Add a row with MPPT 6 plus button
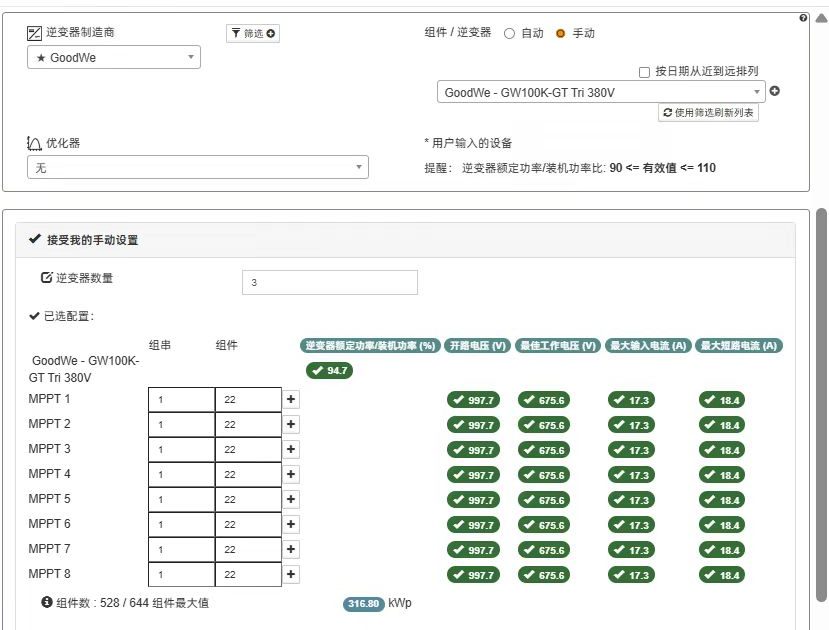 coord(291,524)
